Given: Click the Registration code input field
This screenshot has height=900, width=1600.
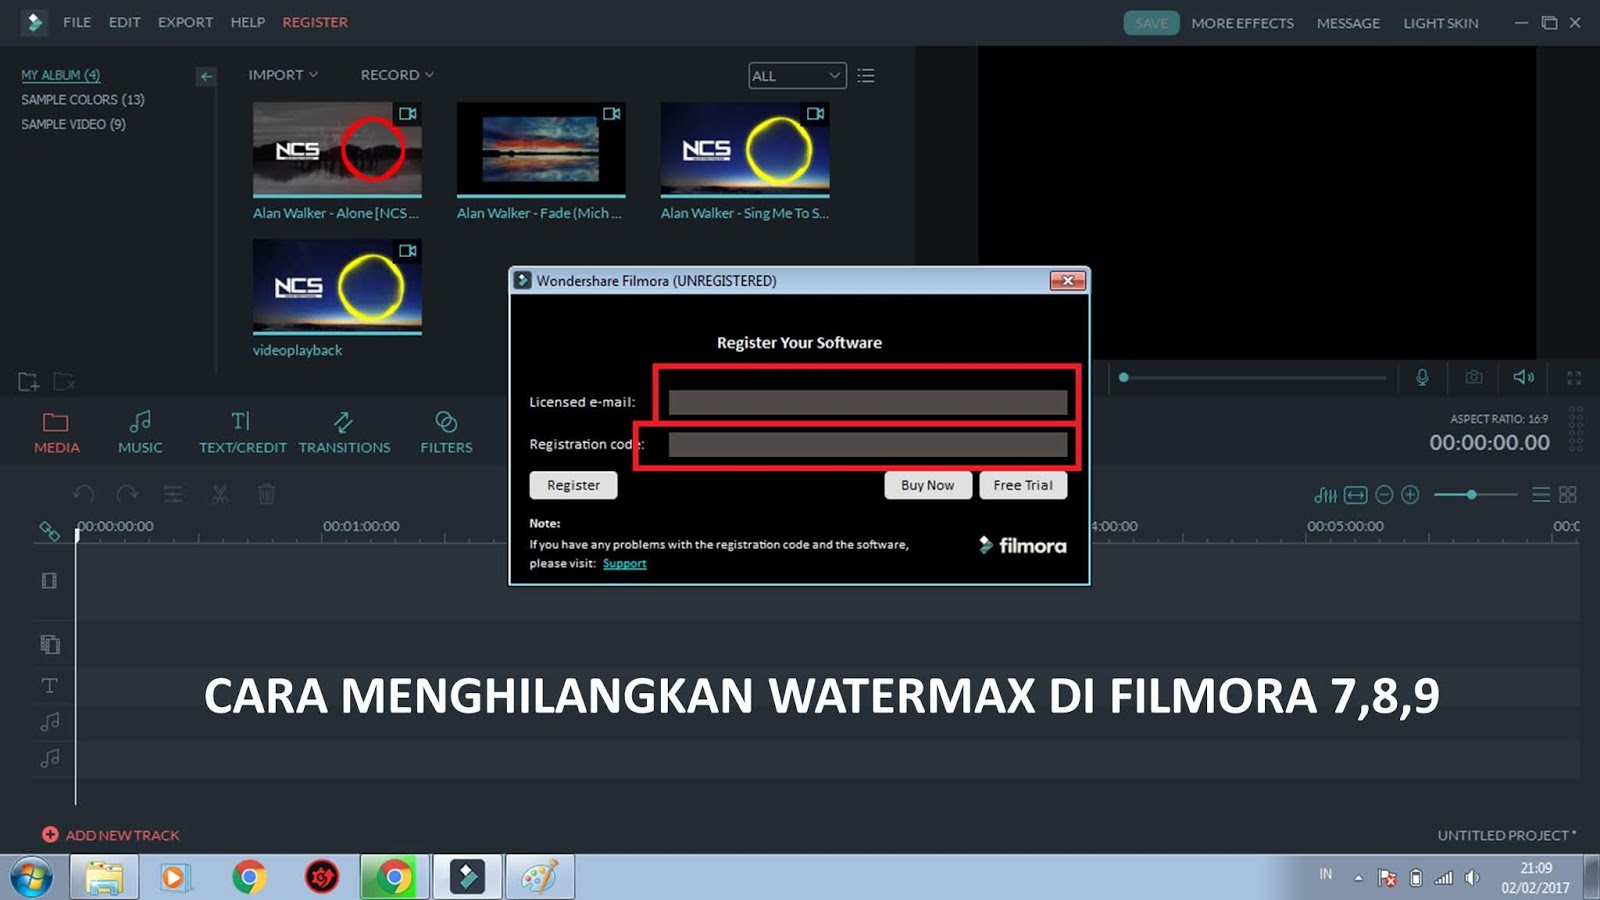Looking at the screenshot, I should pyautogui.click(x=868, y=445).
